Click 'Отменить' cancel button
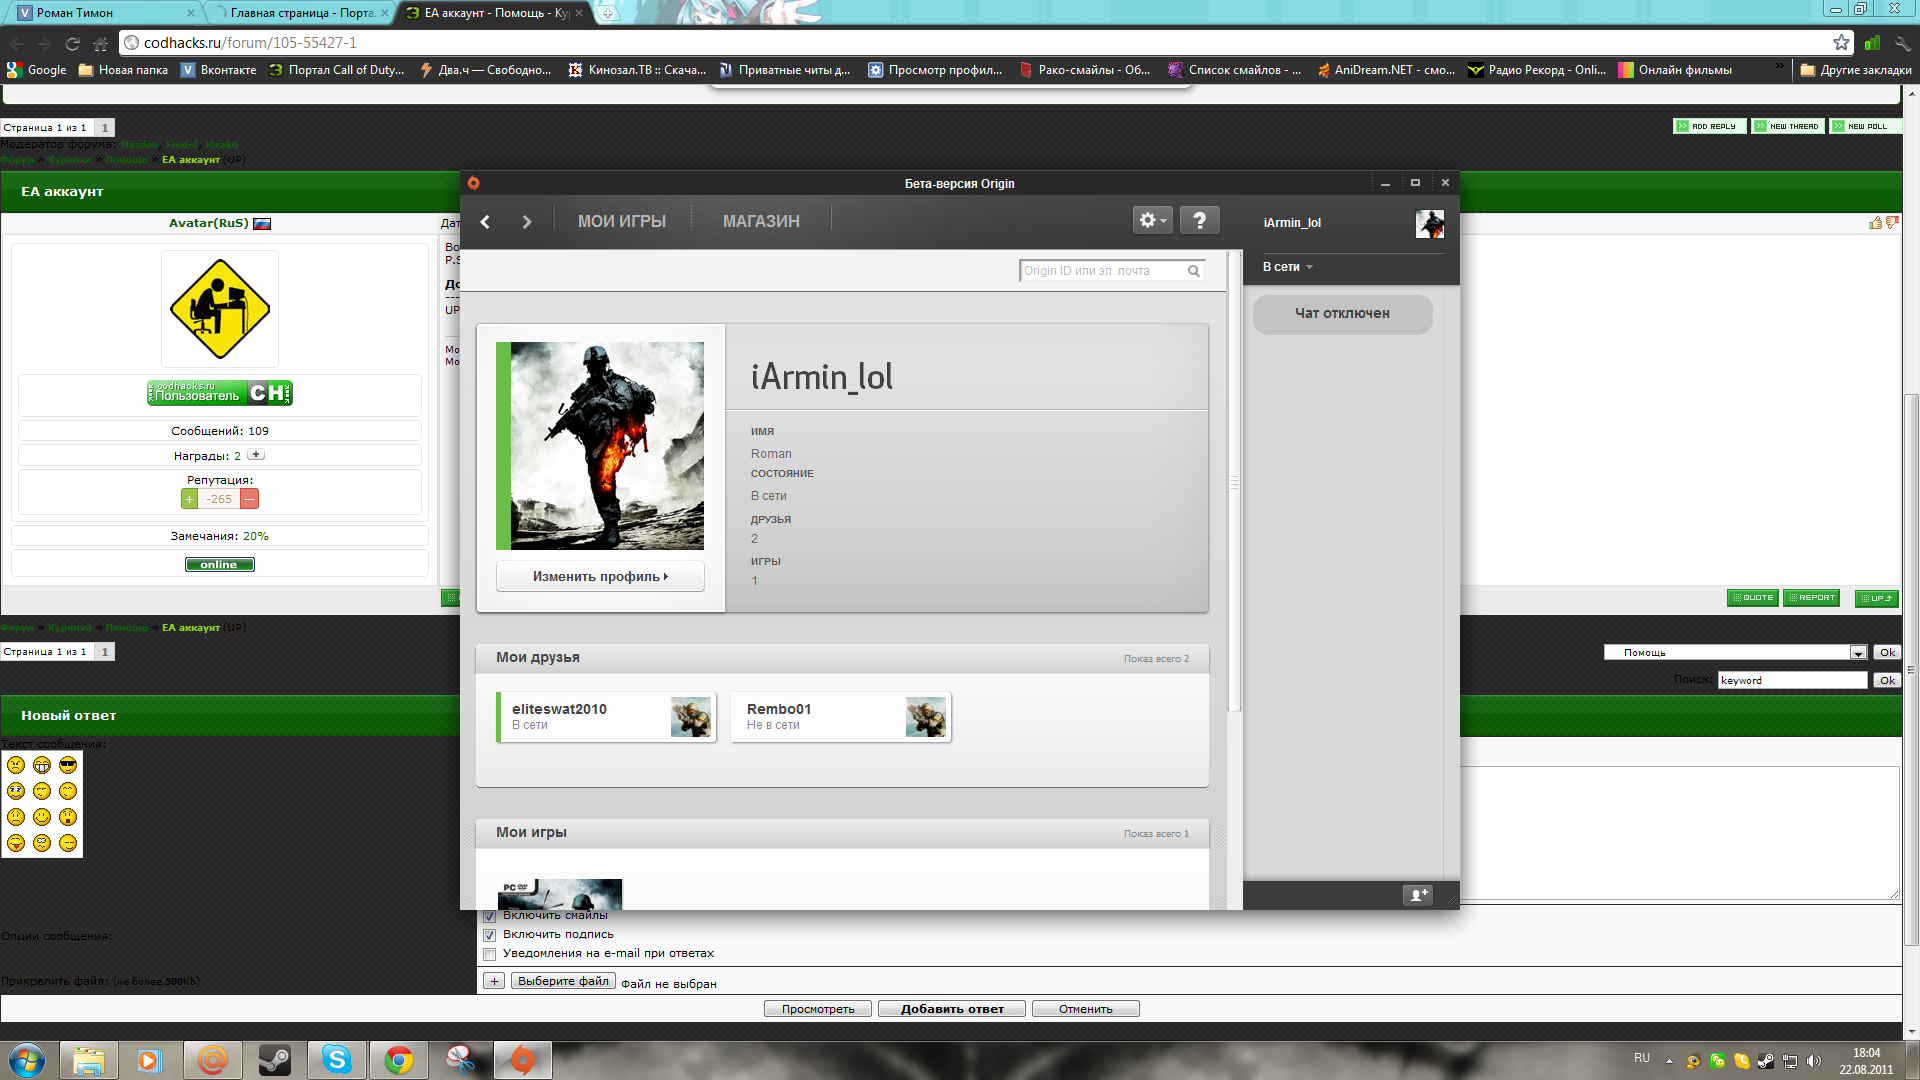Viewport: 1920px width, 1080px height. pyautogui.click(x=1086, y=1009)
